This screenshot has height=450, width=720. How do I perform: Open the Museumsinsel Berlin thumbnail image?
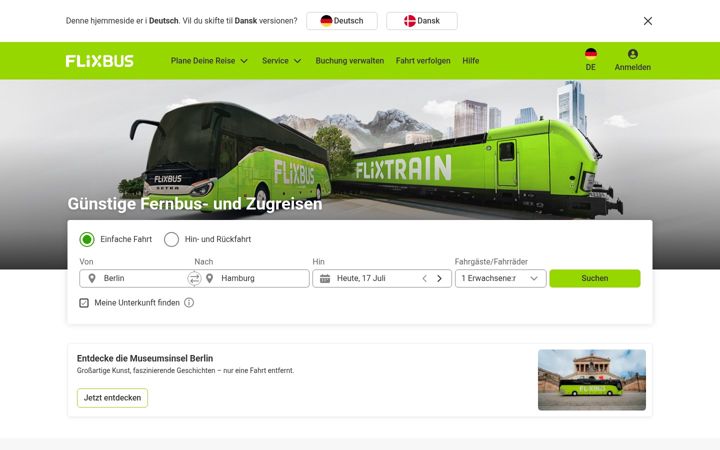[592, 380]
